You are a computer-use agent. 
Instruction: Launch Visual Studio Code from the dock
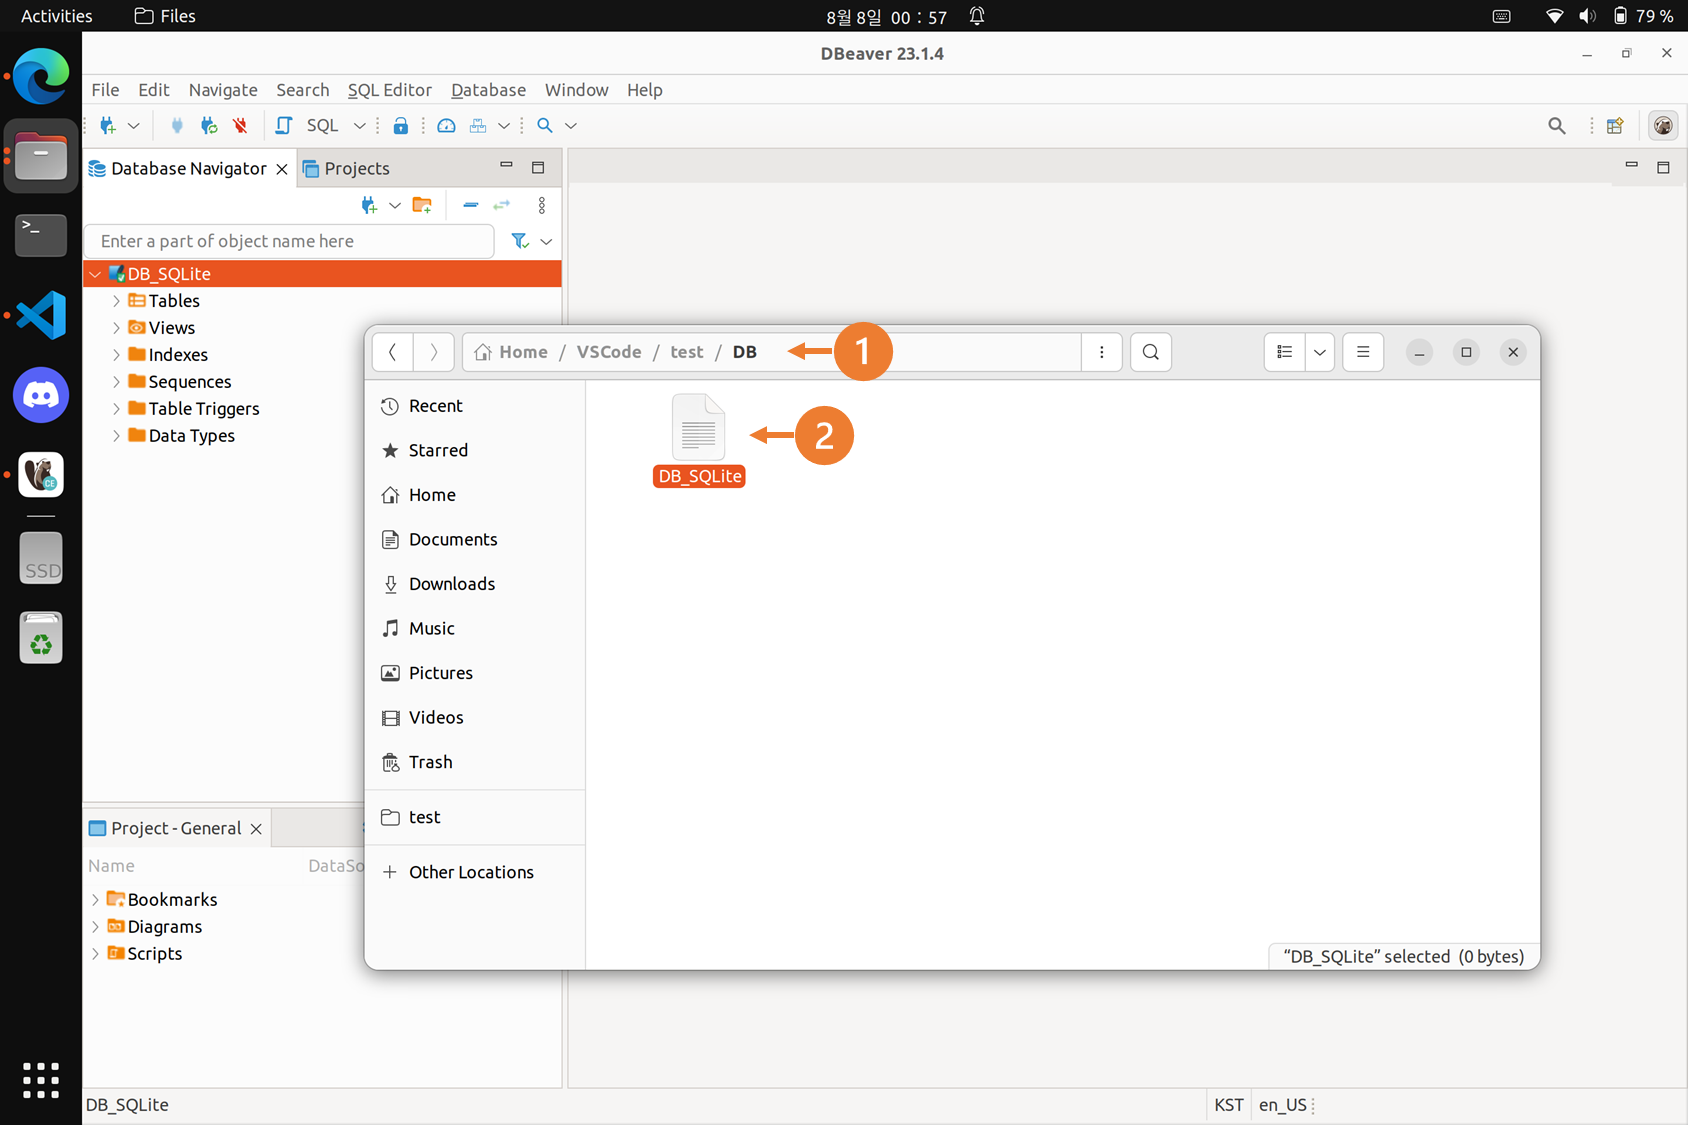(x=41, y=316)
